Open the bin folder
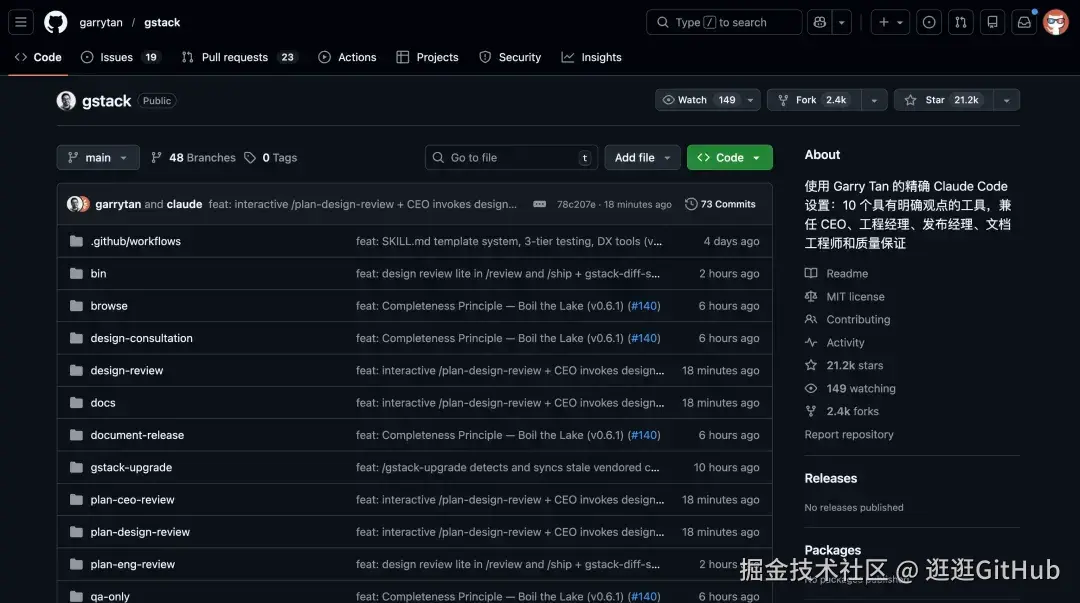Image resolution: width=1080 pixels, height=603 pixels. [x=98, y=274]
